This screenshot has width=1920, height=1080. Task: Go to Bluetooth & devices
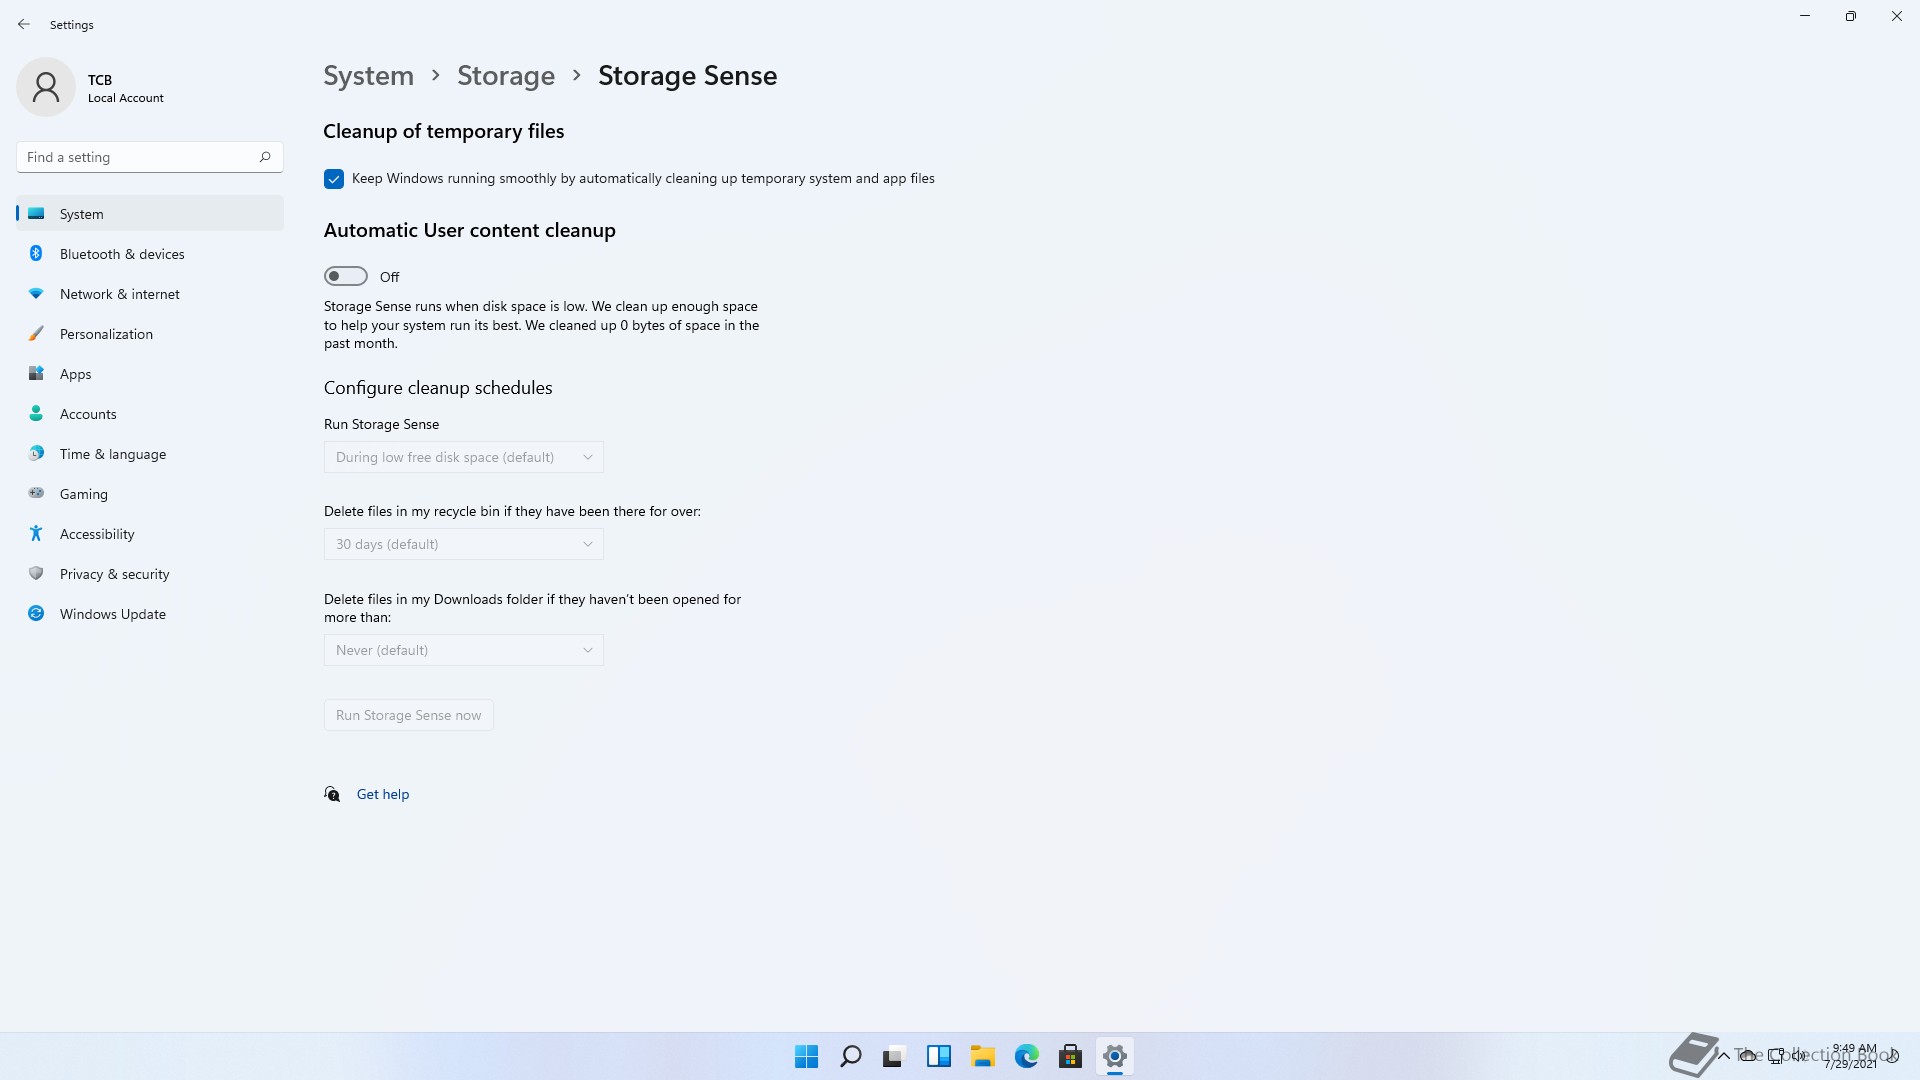(150, 254)
